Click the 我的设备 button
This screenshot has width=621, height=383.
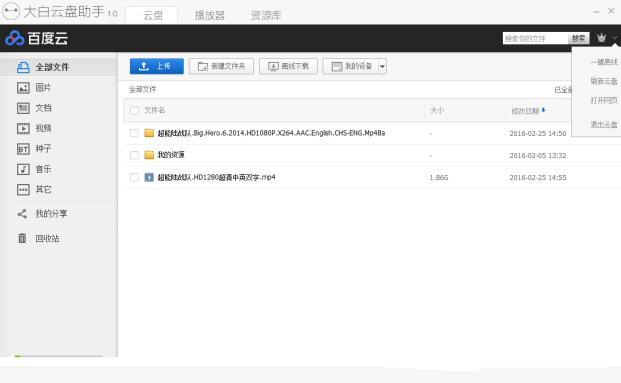pyautogui.click(x=351, y=66)
